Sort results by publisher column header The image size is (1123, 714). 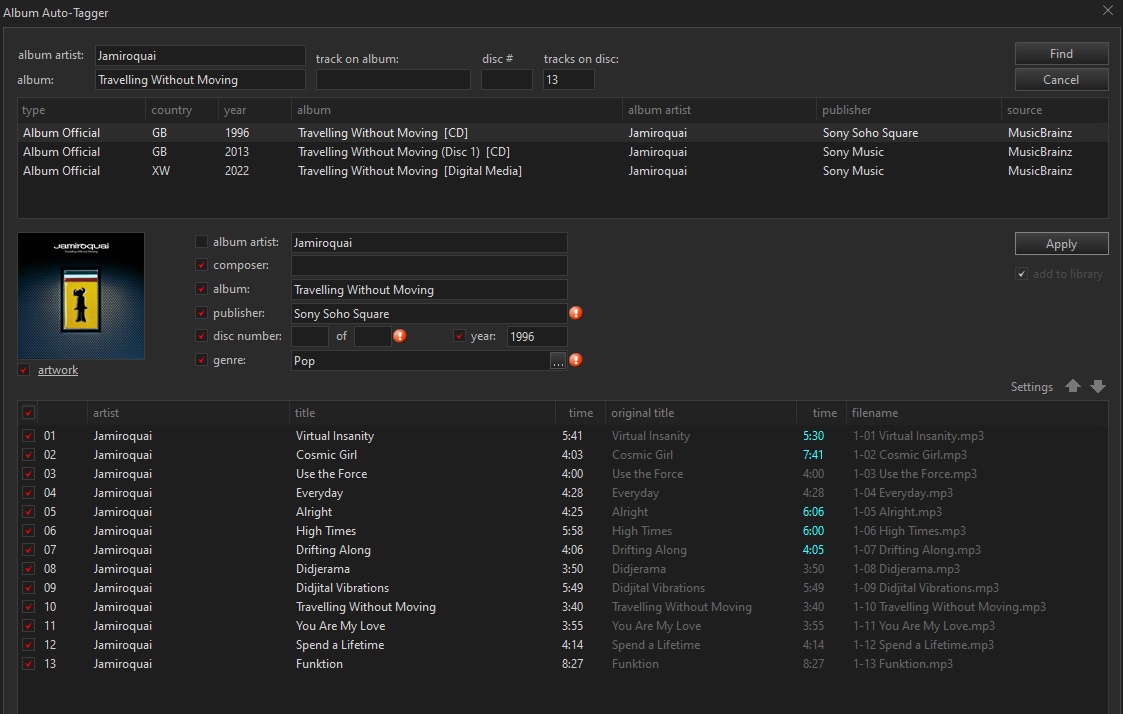click(847, 110)
